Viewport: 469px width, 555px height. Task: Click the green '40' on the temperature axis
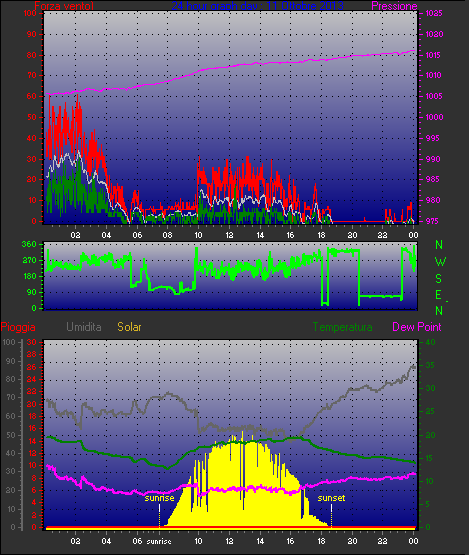pyautogui.click(x=430, y=342)
